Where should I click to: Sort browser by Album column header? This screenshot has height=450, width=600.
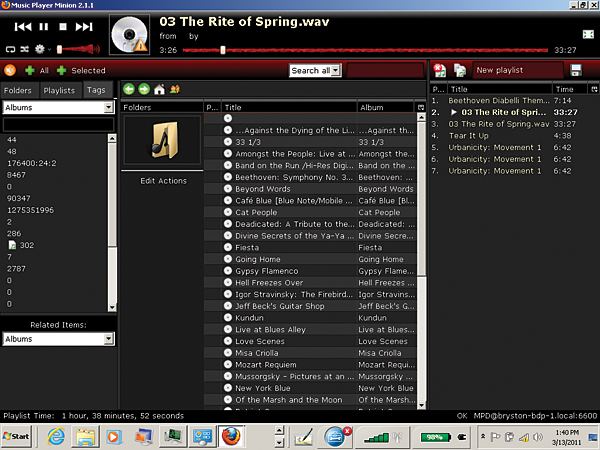point(385,108)
